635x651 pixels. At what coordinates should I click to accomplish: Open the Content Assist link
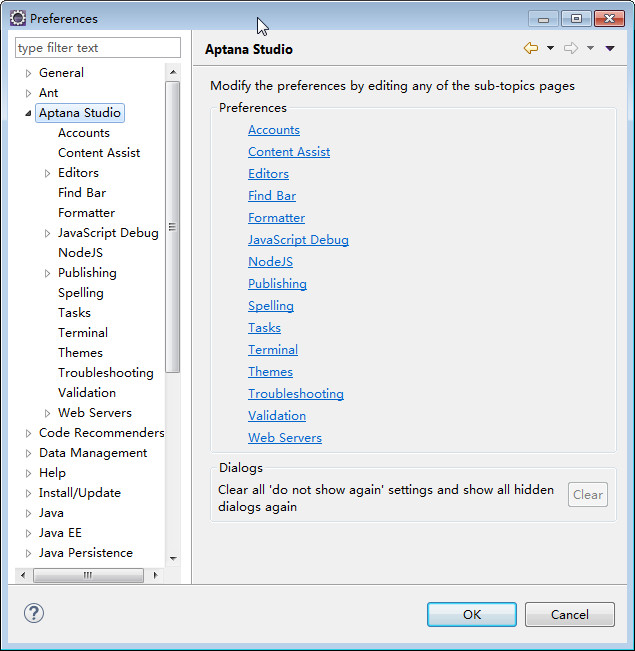289,152
